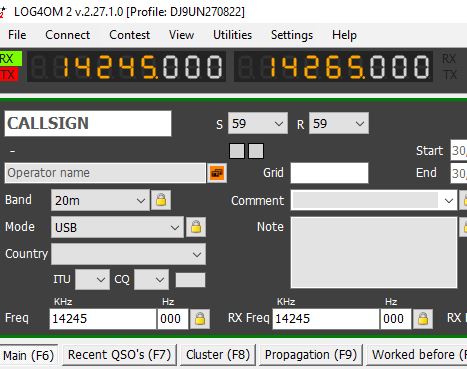Toggle the RX Freq lock icon
Image resolution: width=467 pixels, height=369 pixels.
pyautogui.click(x=423, y=319)
